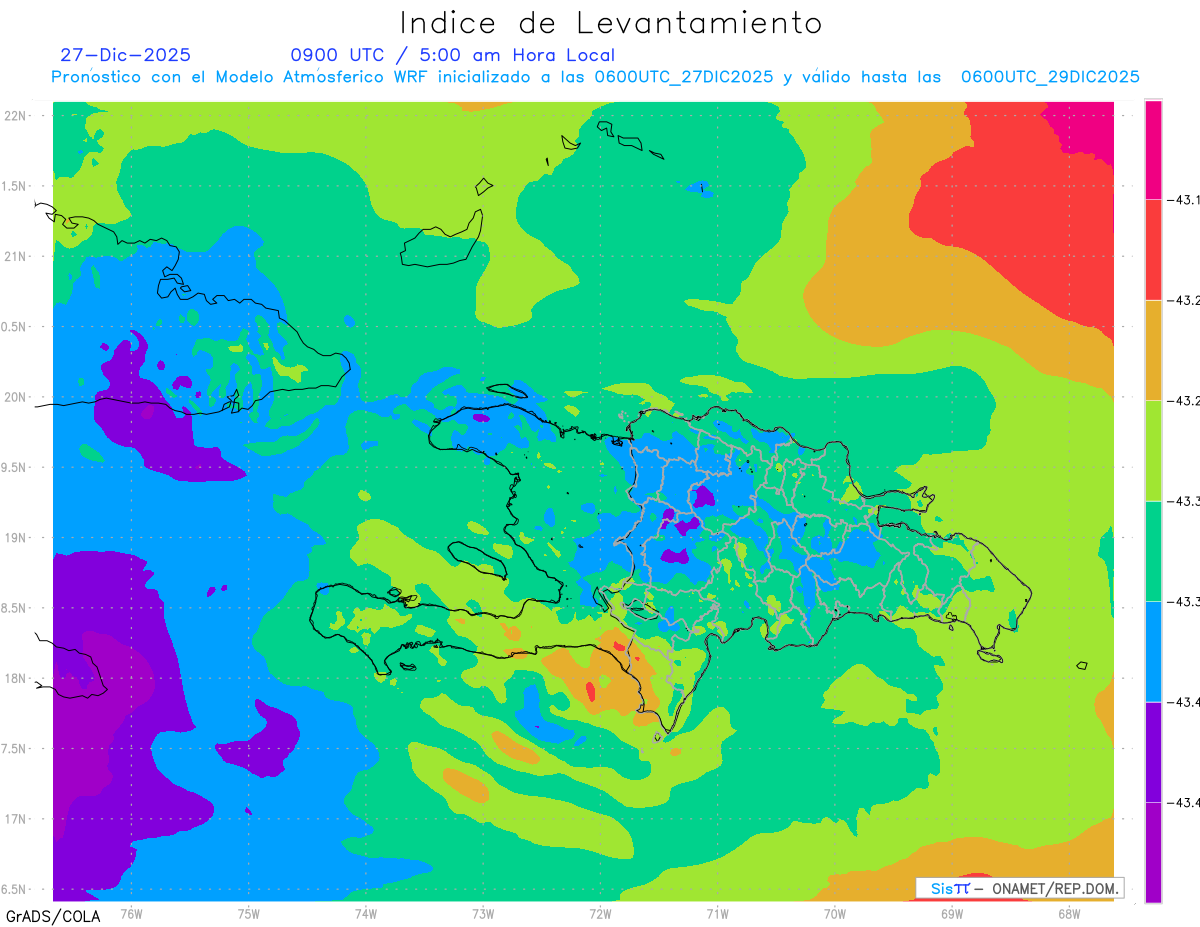Click the '70W' longitude label

pyautogui.click(x=835, y=914)
